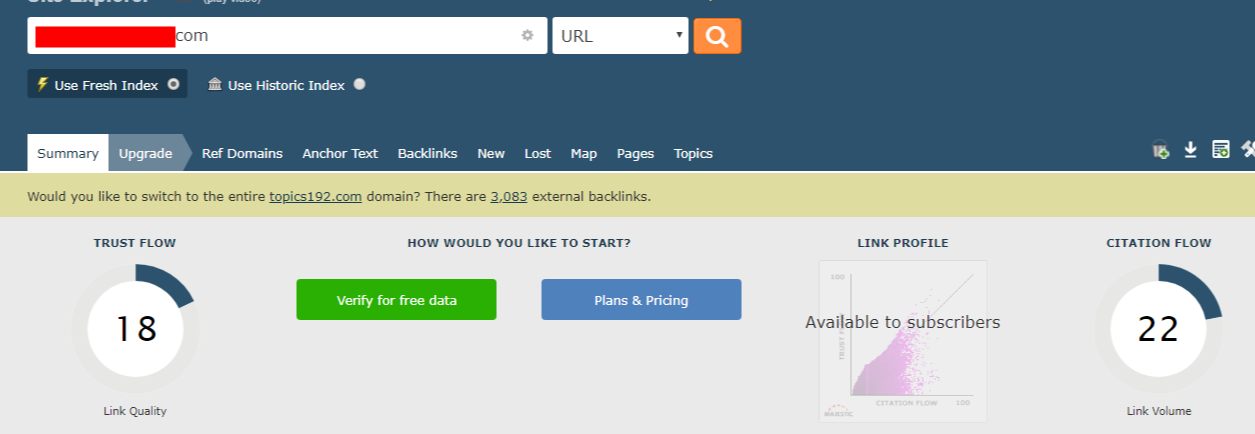1255x434 pixels.
Task: Open the Lost tab
Action: tap(538, 153)
